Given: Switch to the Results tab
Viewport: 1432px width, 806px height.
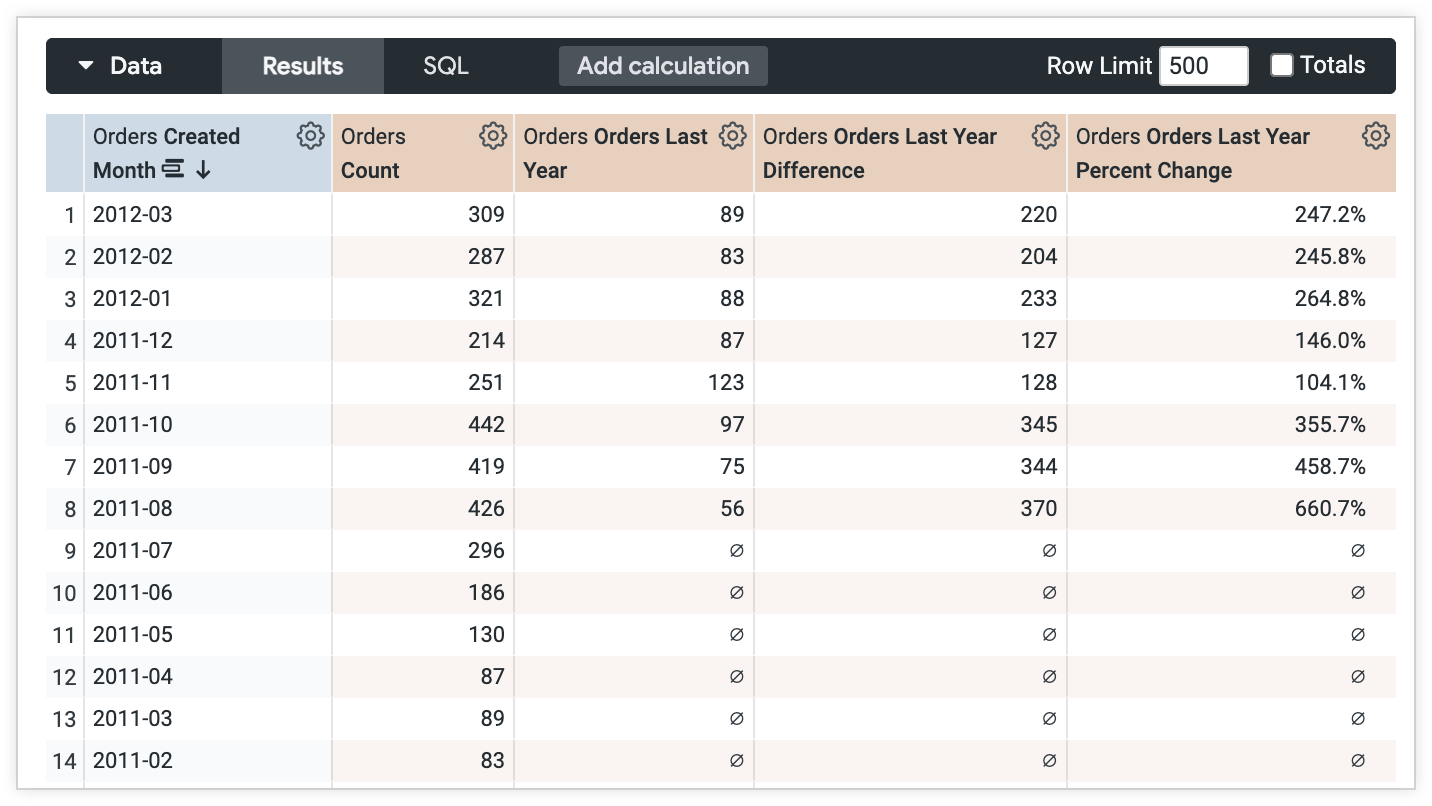Looking at the screenshot, I should pos(302,66).
